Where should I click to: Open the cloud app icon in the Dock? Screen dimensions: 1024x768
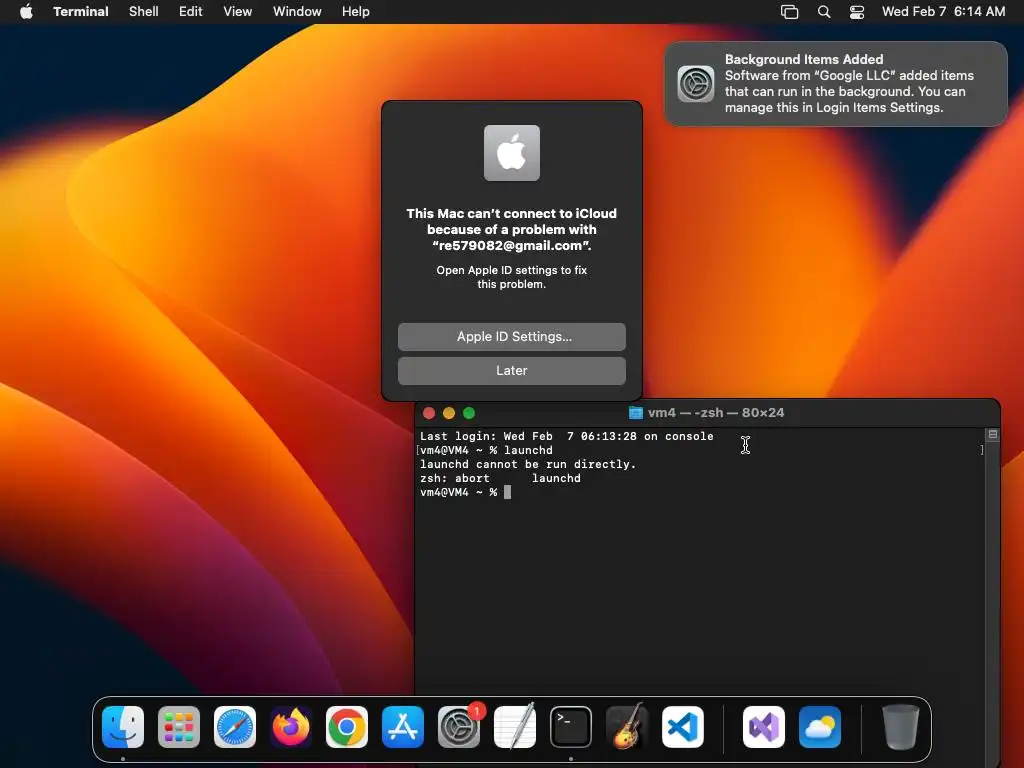pos(820,727)
